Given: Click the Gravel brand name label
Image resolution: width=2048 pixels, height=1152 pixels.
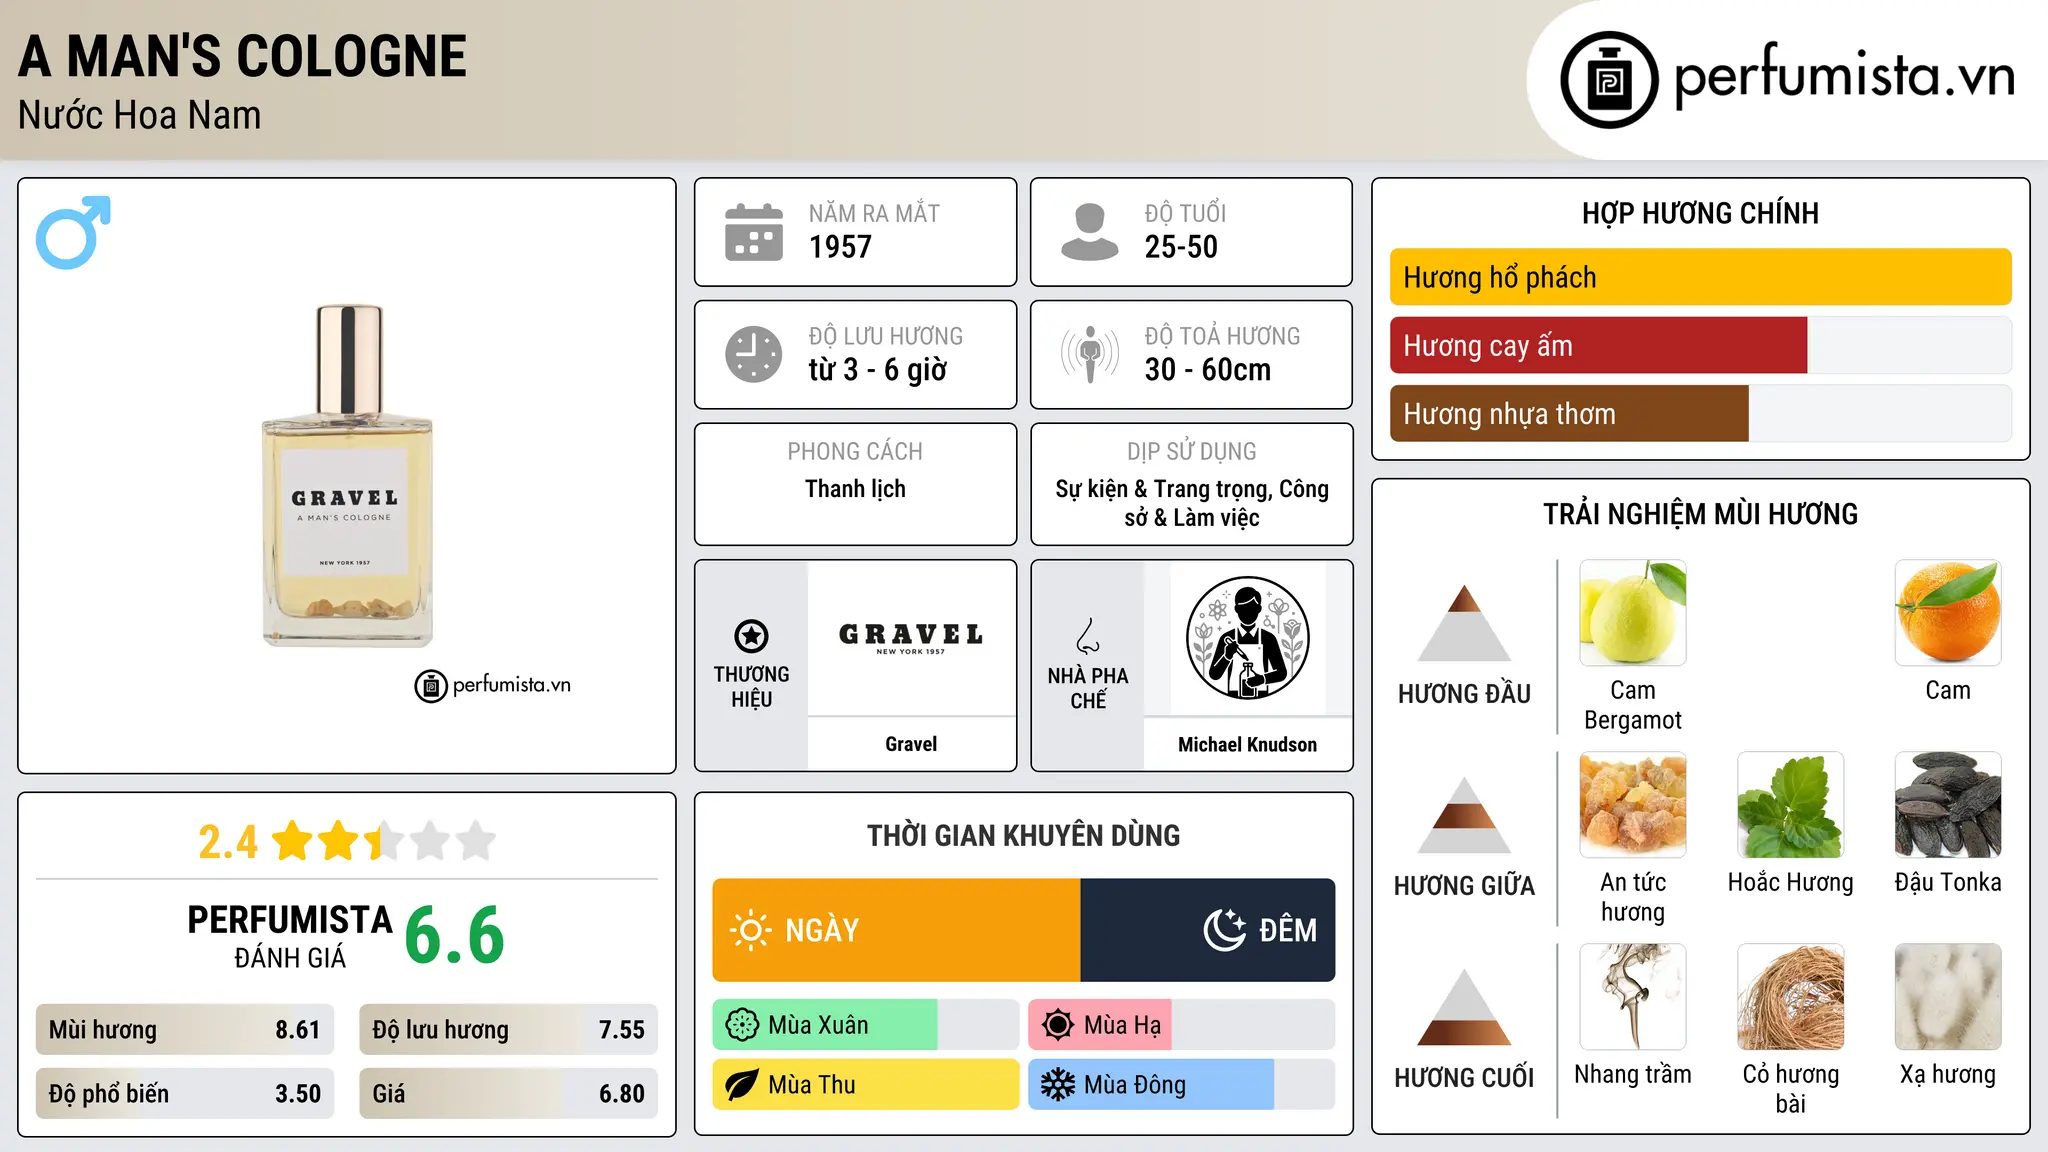Looking at the screenshot, I should pyautogui.click(x=911, y=744).
